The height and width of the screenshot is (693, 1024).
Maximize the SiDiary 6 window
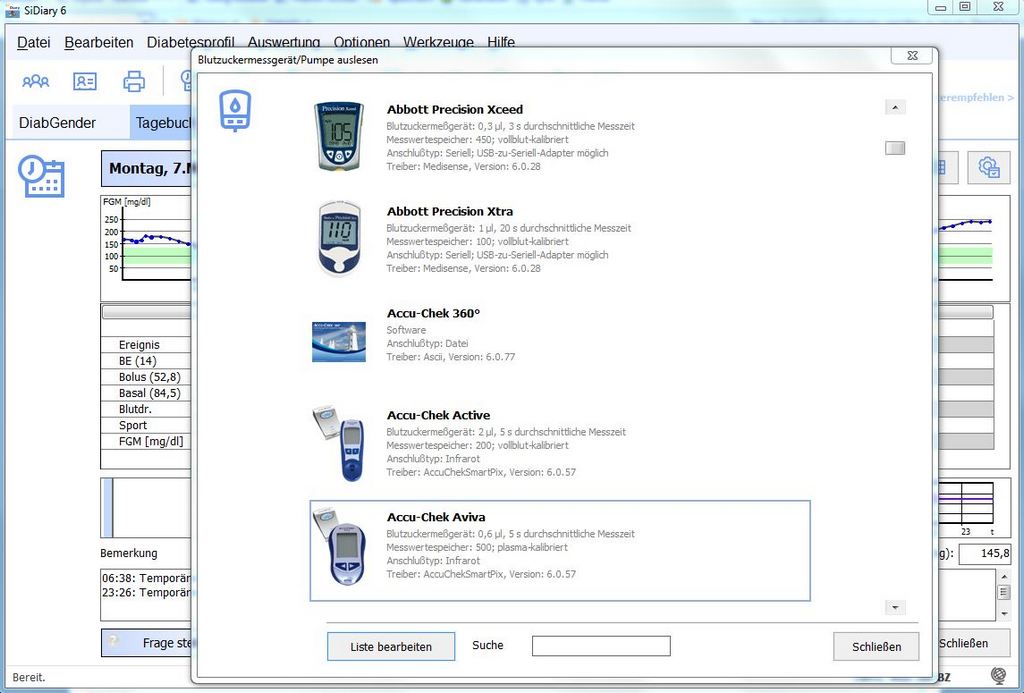point(965,7)
